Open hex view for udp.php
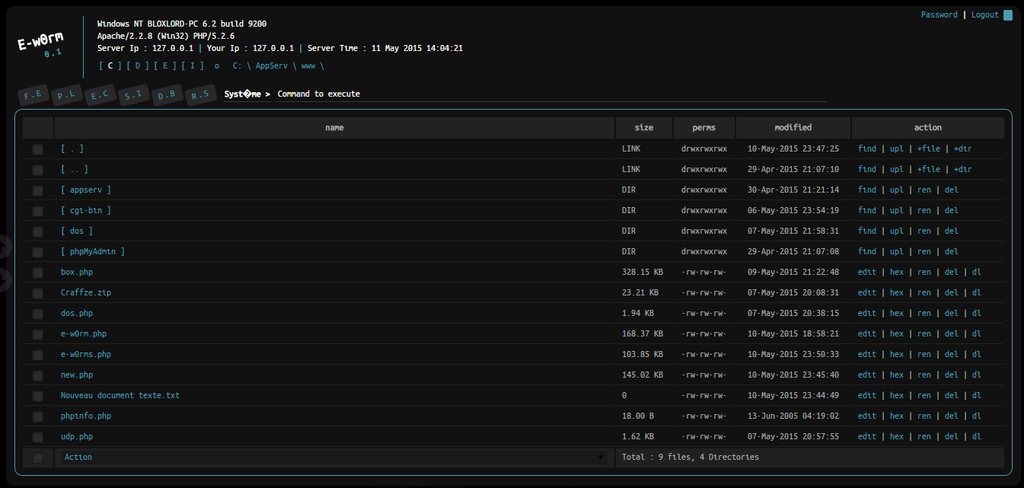 [897, 436]
